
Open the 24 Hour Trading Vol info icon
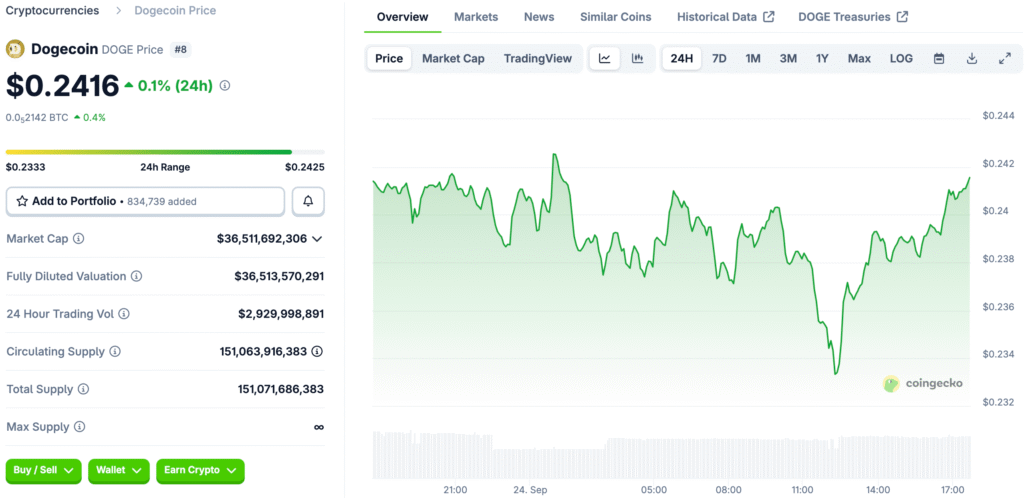coord(124,314)
